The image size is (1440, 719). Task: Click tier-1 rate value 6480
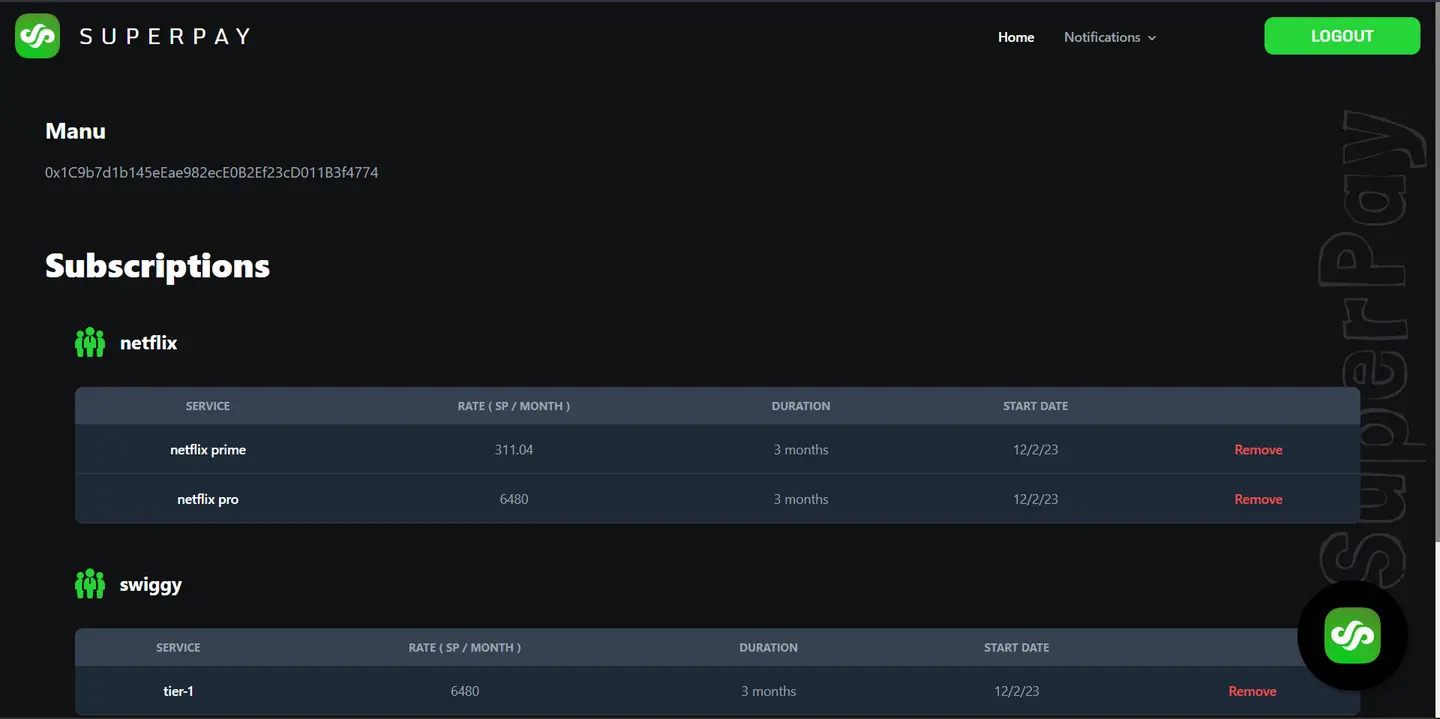click(465, 691)
